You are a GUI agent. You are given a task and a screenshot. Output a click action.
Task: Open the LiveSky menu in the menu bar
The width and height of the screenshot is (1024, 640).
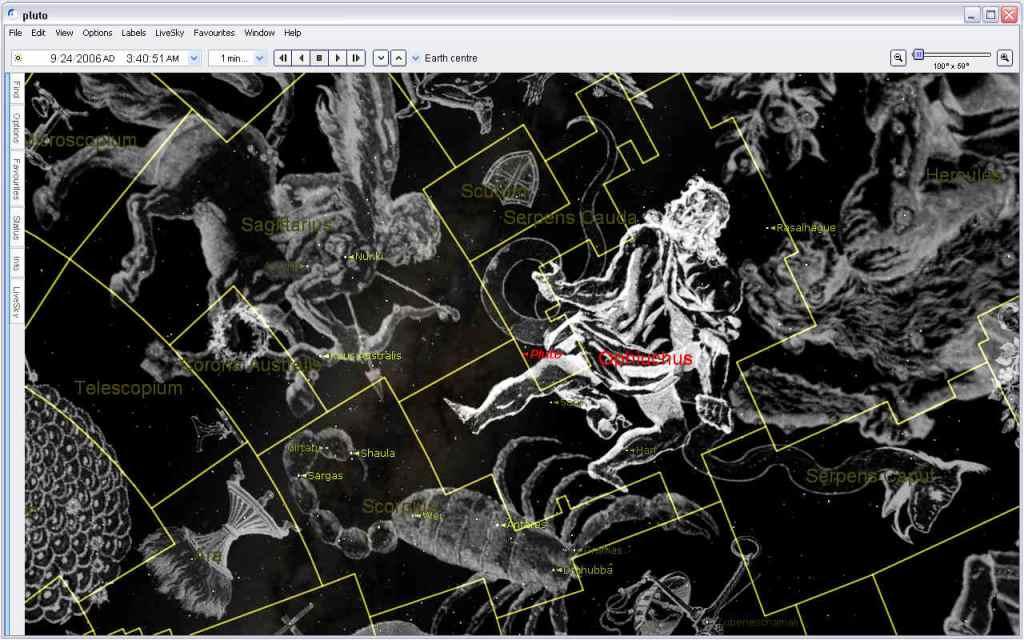point(170,33)
